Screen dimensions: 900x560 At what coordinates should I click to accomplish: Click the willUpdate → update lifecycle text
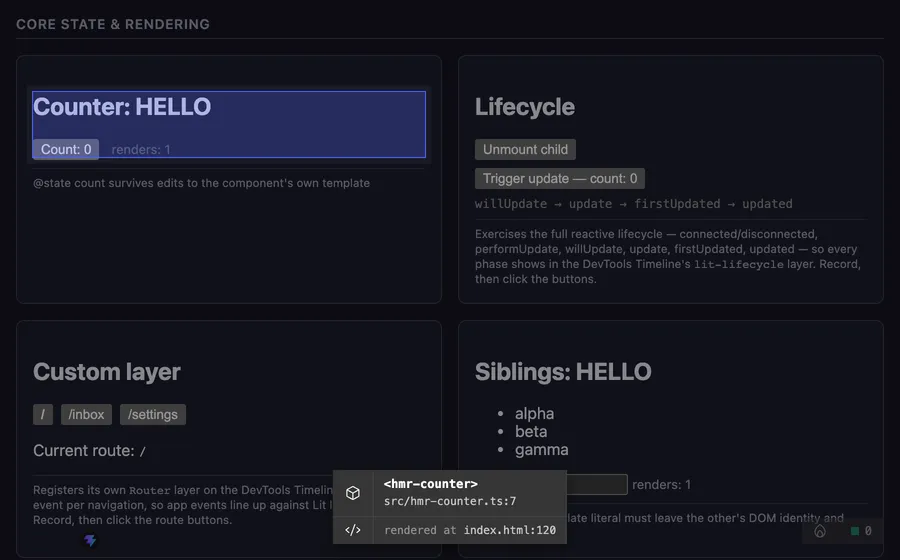coord(634,204)
